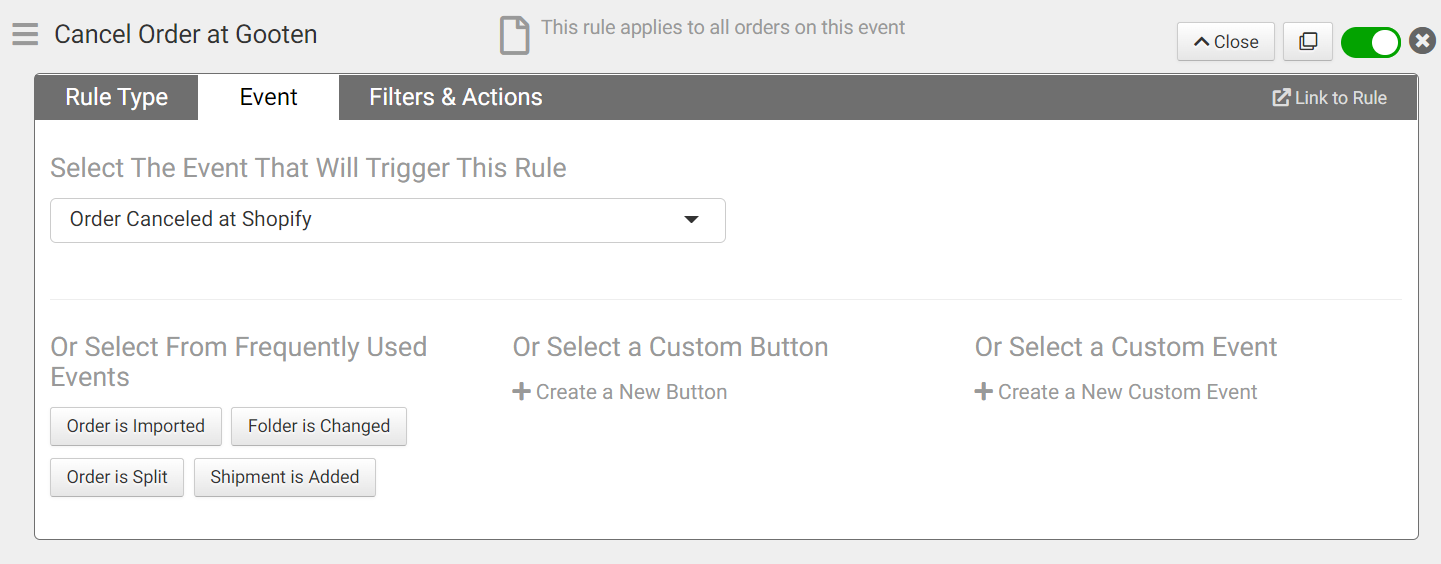Pick the Folder is Changed event
Viewport: 1441px width, 564px height.
318,426
